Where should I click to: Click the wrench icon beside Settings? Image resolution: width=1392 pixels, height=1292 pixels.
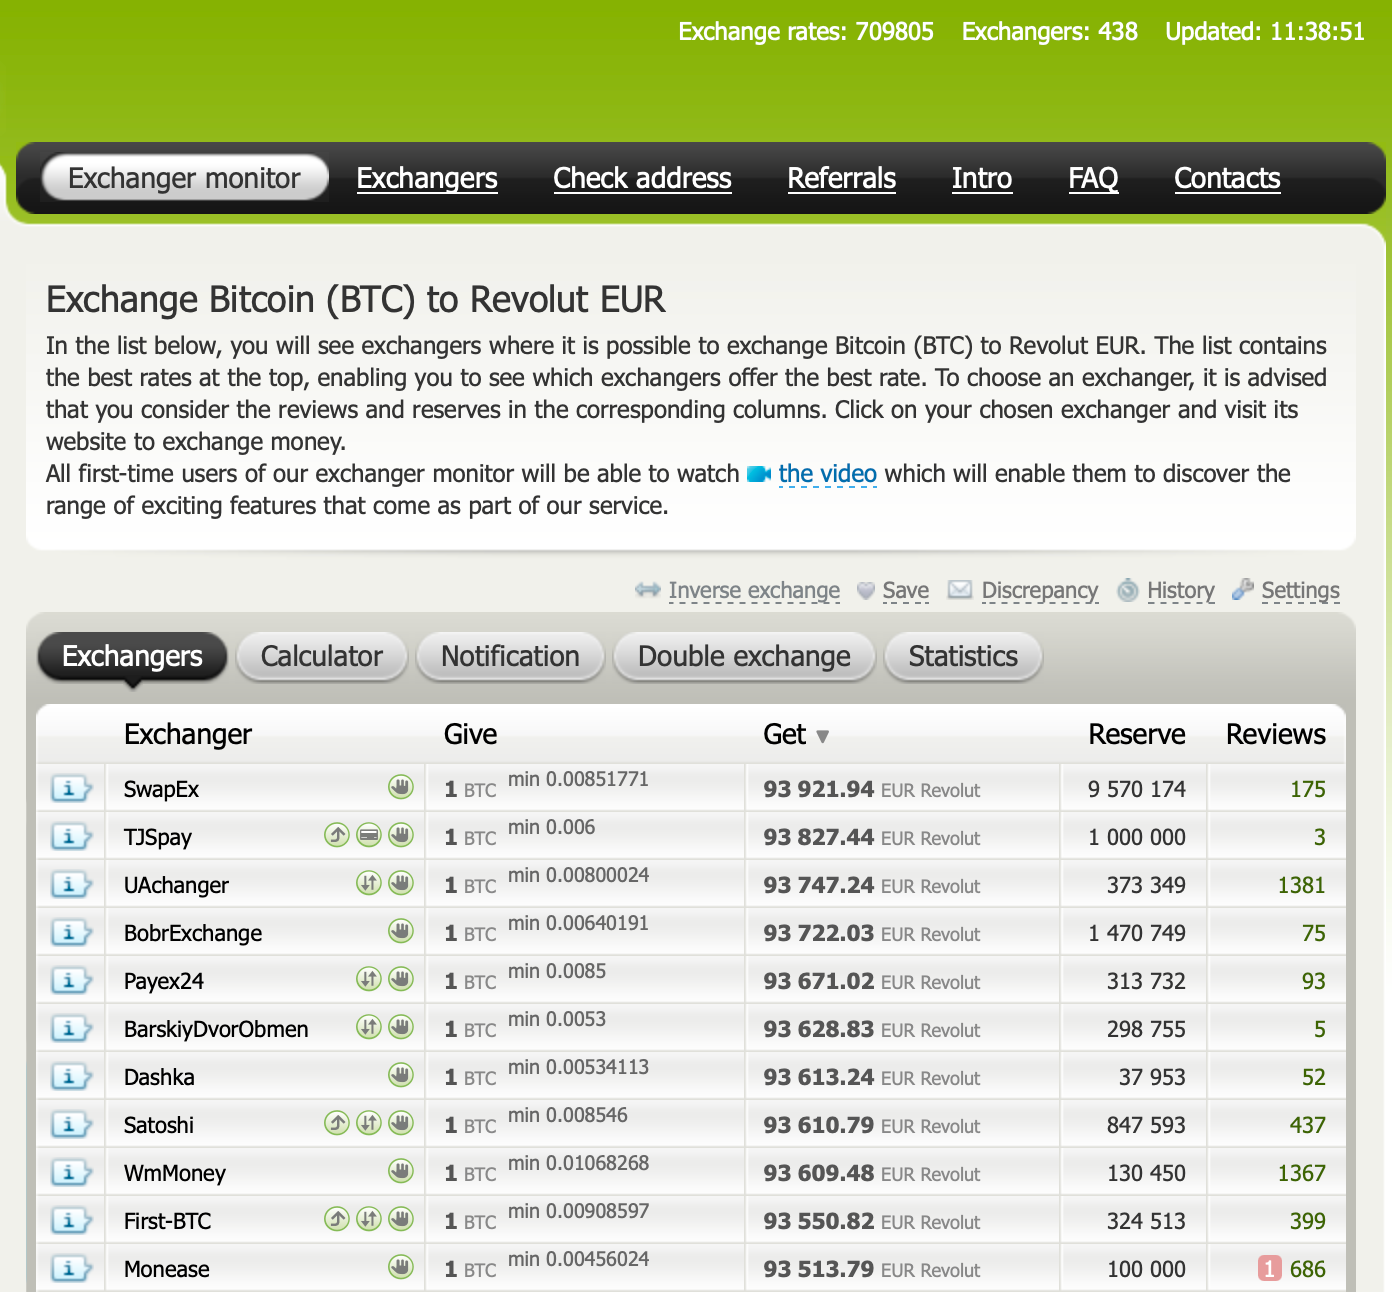(x=1243, y=590)
